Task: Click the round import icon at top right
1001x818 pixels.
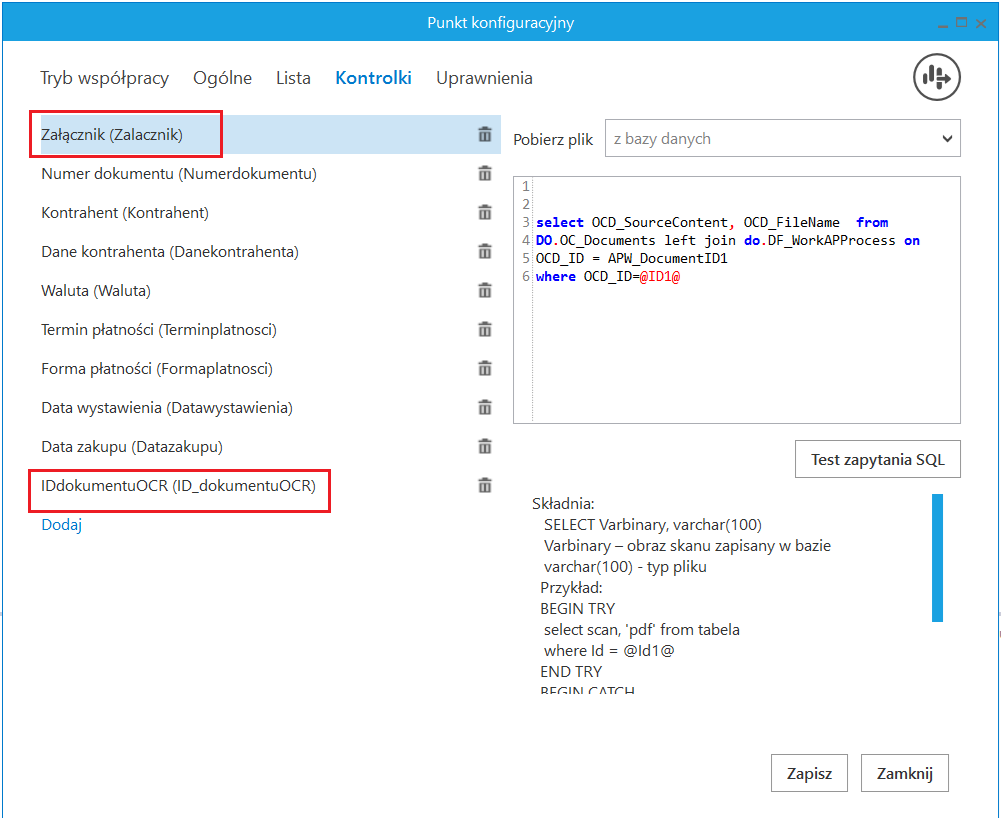Action: [936, 77]
